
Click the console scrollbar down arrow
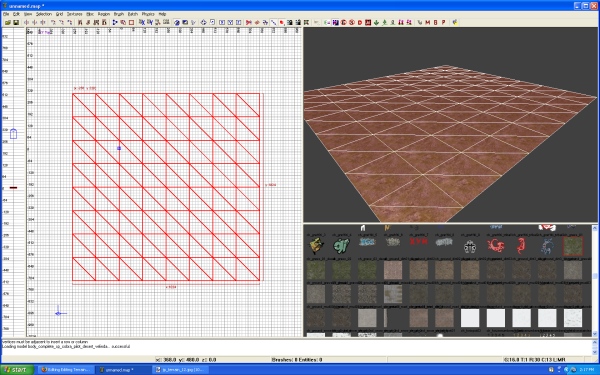pyautogui.click(x=595, y=352)
